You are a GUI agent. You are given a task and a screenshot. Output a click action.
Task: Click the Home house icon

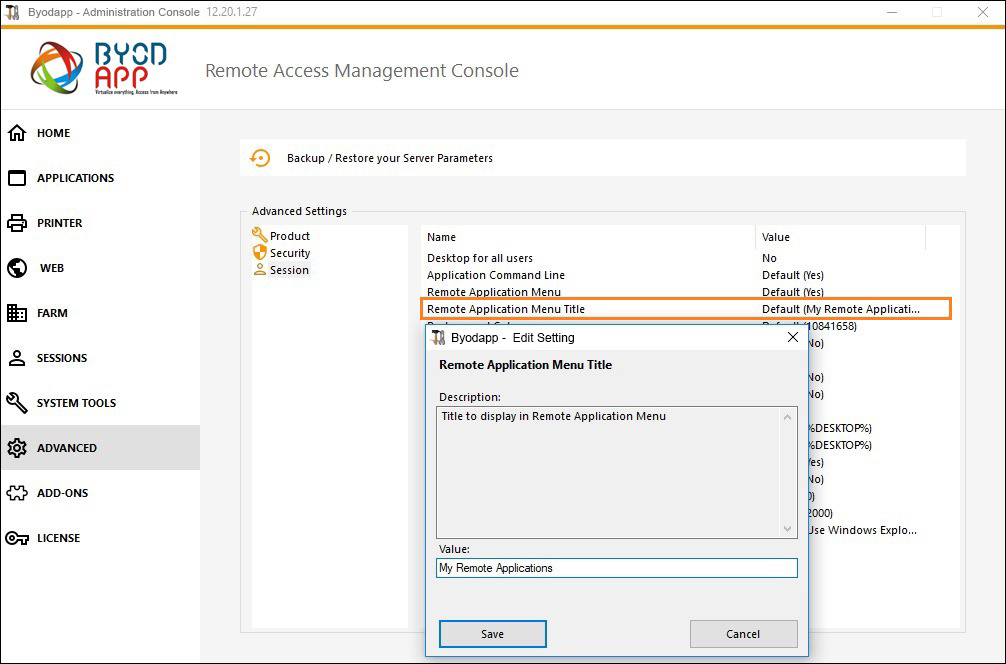pos(17,133)
